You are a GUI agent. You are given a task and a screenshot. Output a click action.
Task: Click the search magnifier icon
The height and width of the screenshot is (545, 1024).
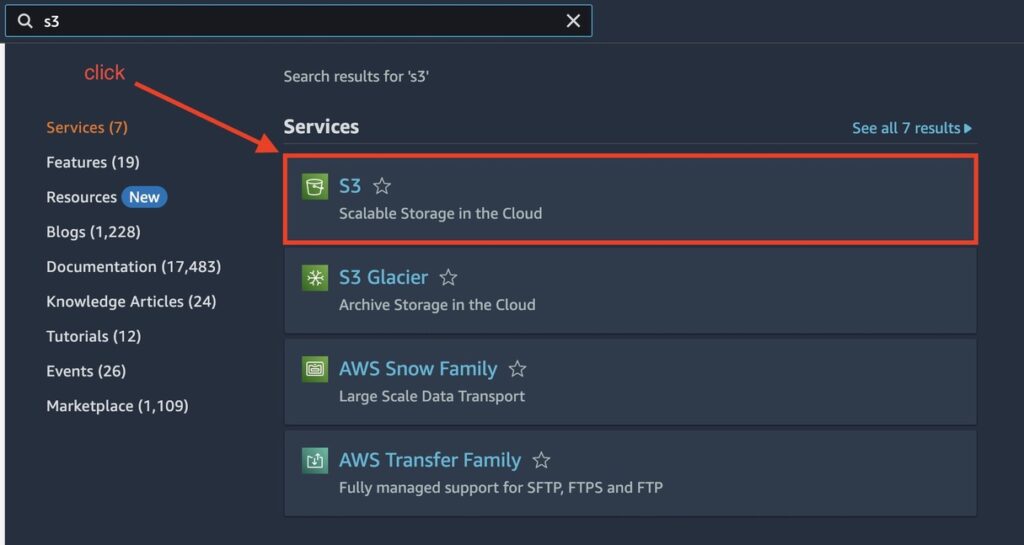coord(25,21)
